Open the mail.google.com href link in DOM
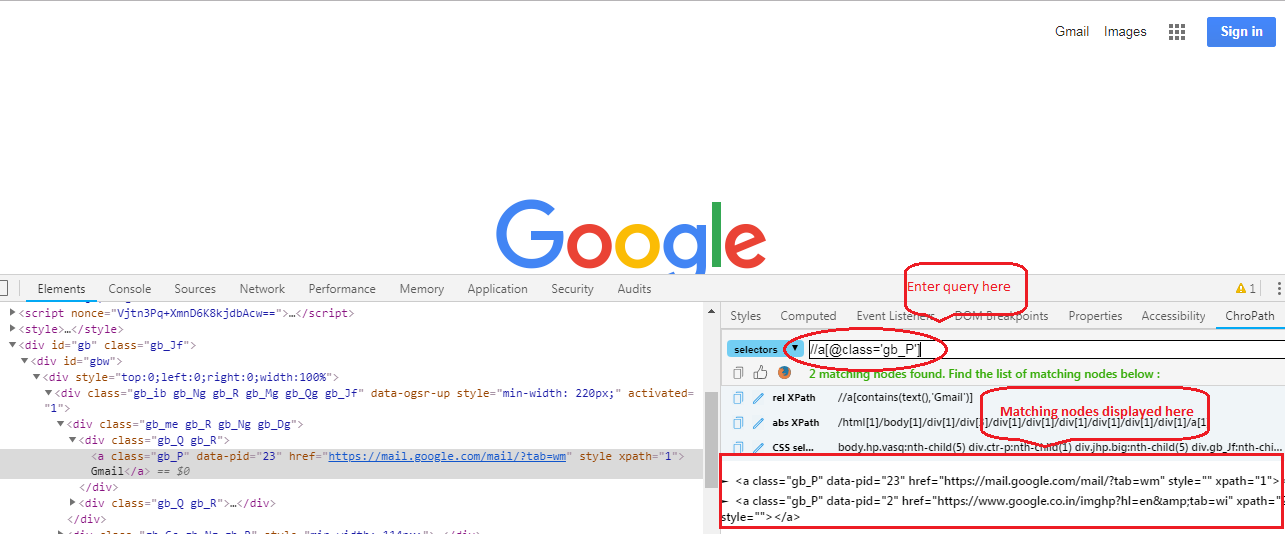The height and width of the screenshot is (534, 1285). 448,456
